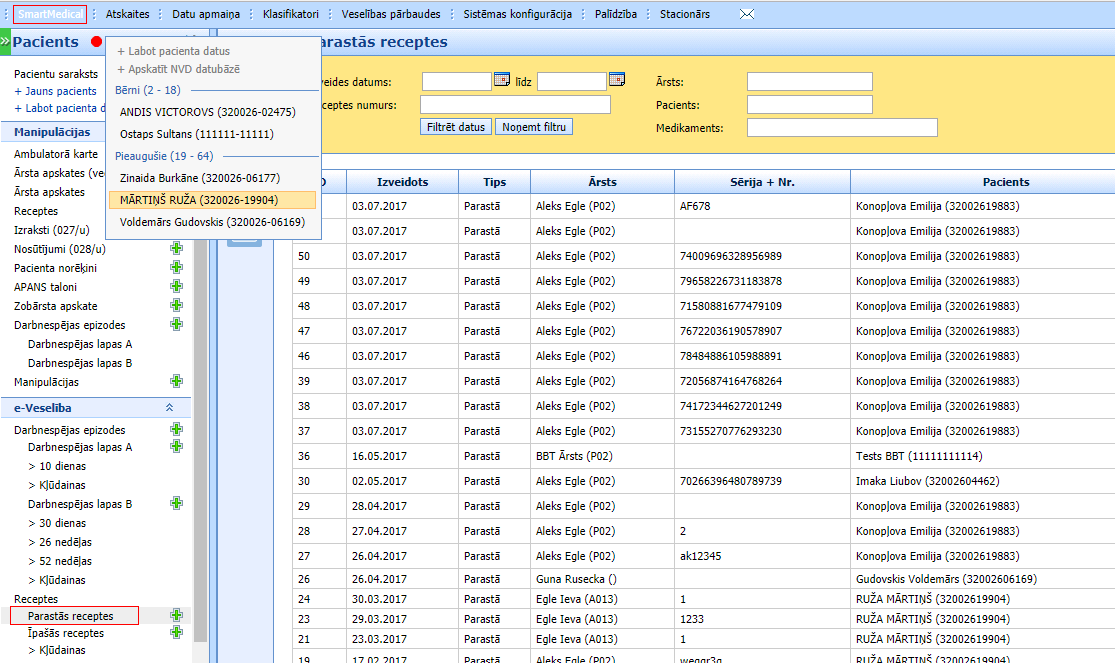
Task: Sort table by Izveidots column header
Action: coord(403,182)
